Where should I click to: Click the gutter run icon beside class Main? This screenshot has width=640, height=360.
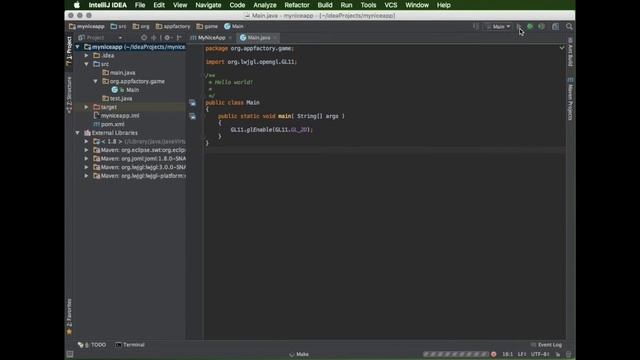pos(192,103)
